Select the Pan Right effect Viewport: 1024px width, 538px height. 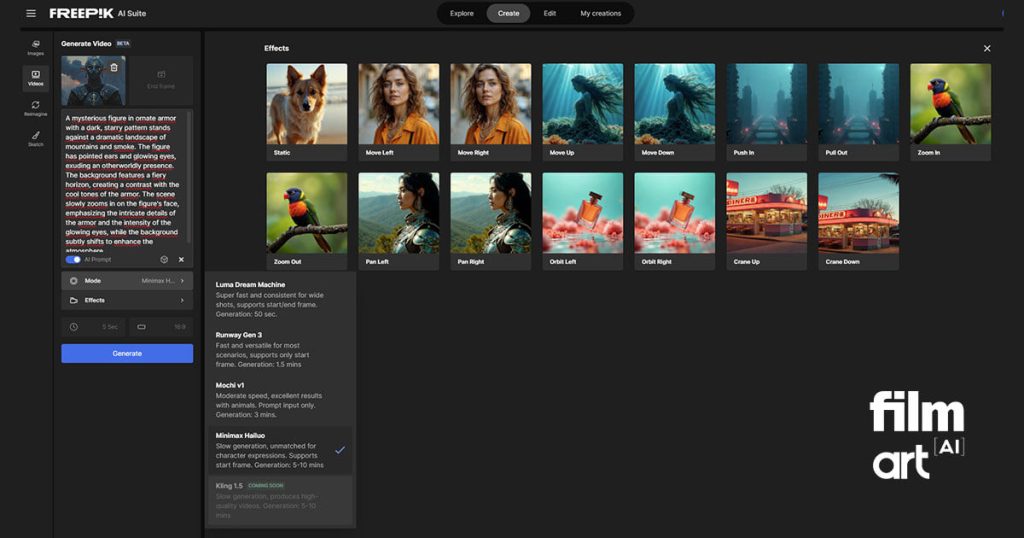tap(490, 221)
